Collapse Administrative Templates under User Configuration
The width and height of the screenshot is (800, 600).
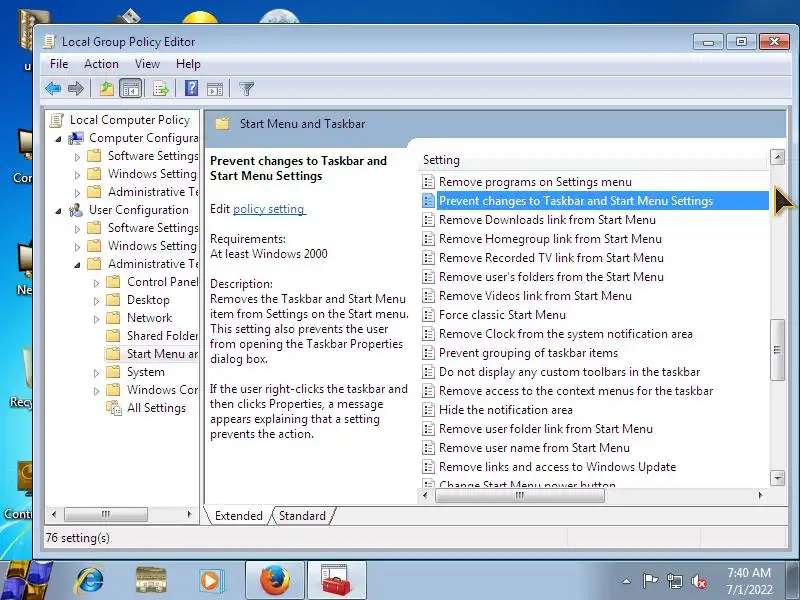coord(78,265)
